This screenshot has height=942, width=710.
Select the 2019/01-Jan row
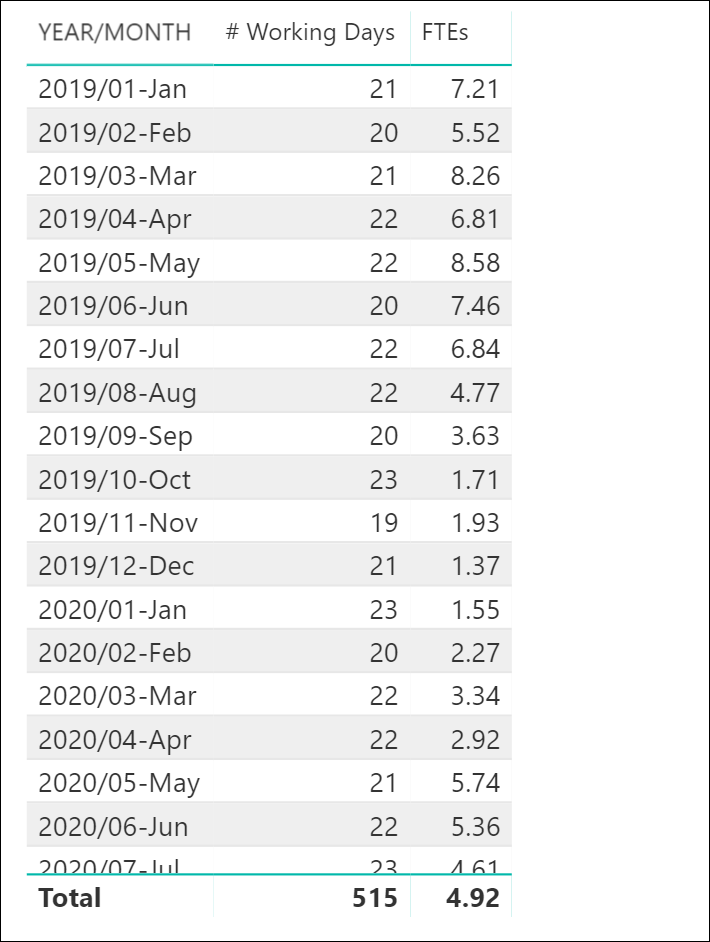pyautogui.click(x=269, y=88)
